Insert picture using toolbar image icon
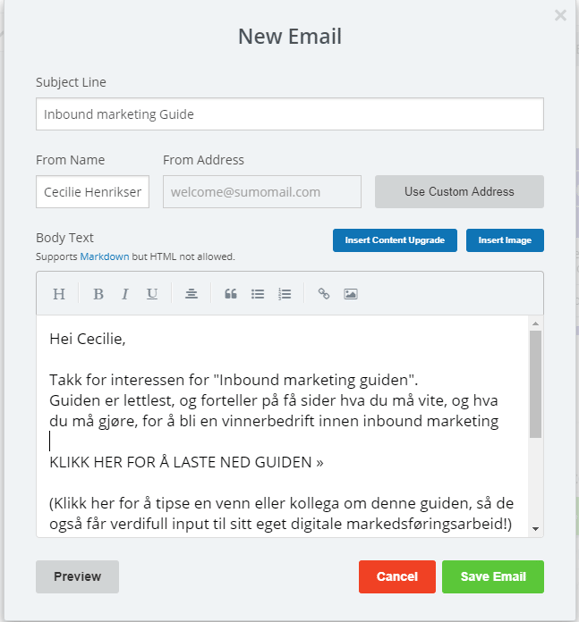579x622 pixels. [351, 294]
